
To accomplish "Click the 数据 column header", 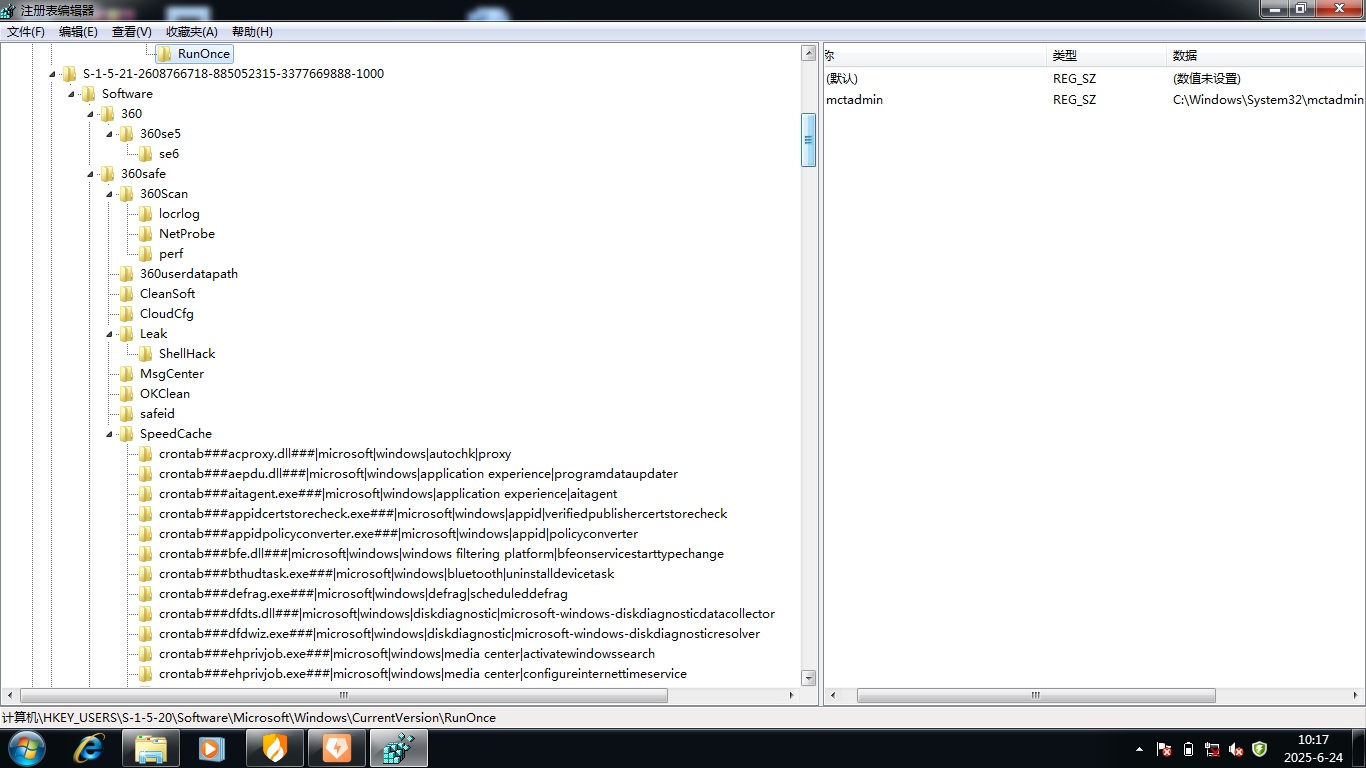I will [x=1185, y=56].
